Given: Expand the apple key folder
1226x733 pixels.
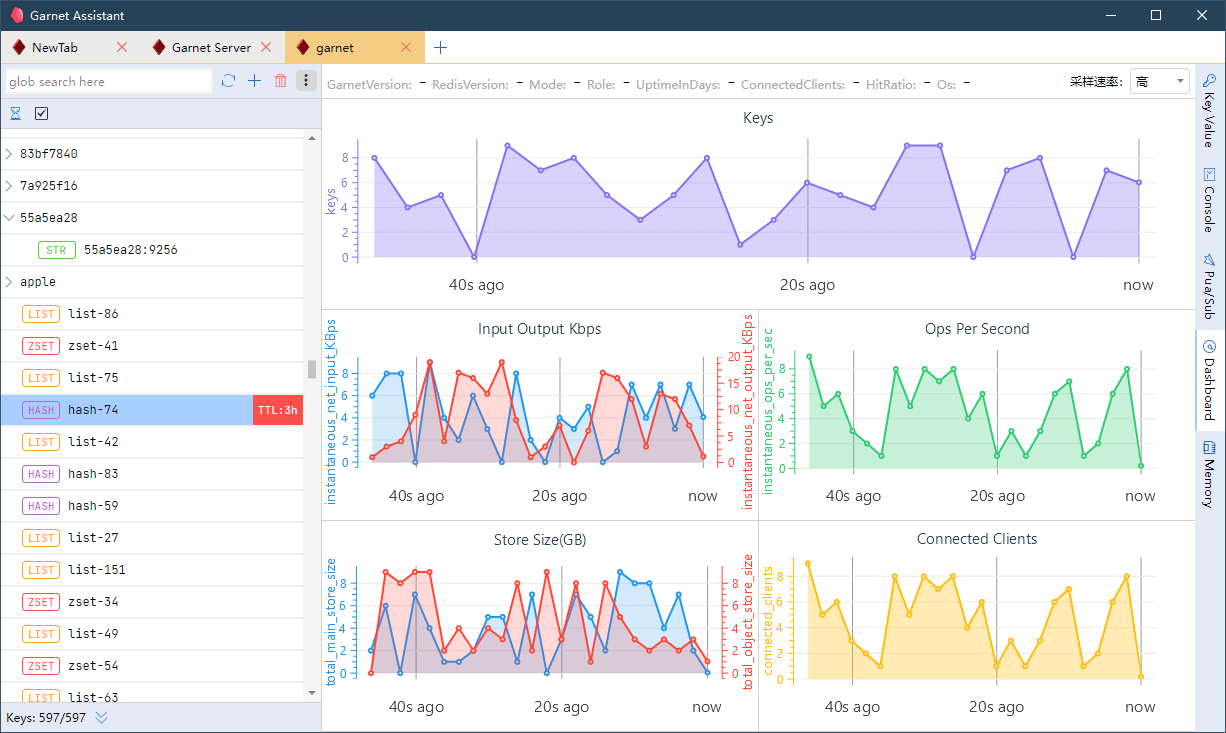Looking at the screenshot, I should [9, 282].
